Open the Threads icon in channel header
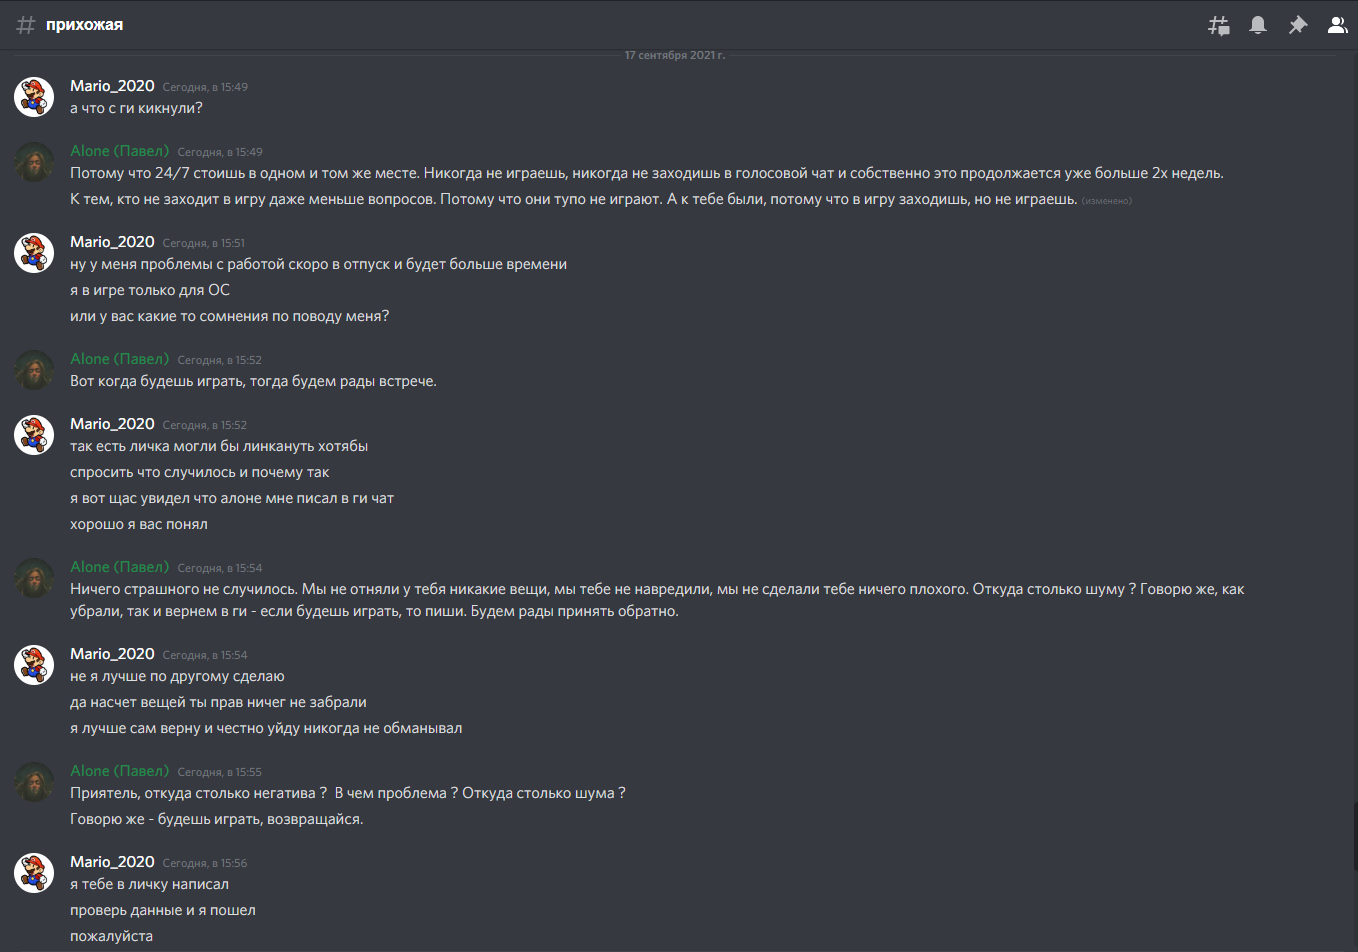This screenshot has height=952, width=1358. 1218,25
